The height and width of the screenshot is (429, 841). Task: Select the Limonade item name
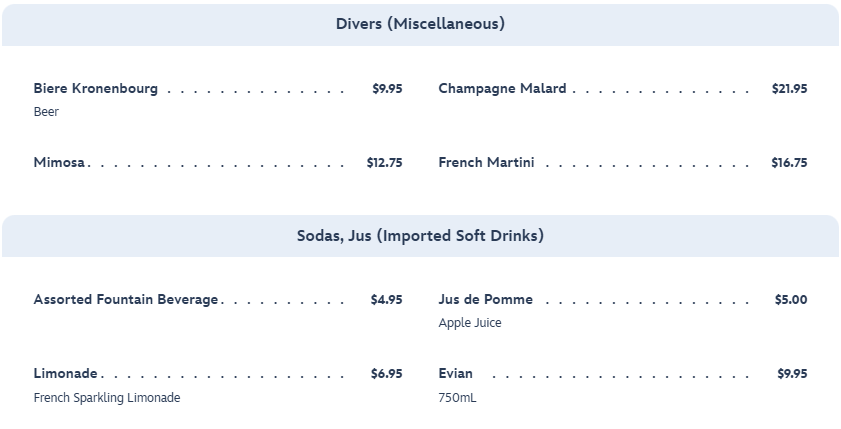pos(66,374)
